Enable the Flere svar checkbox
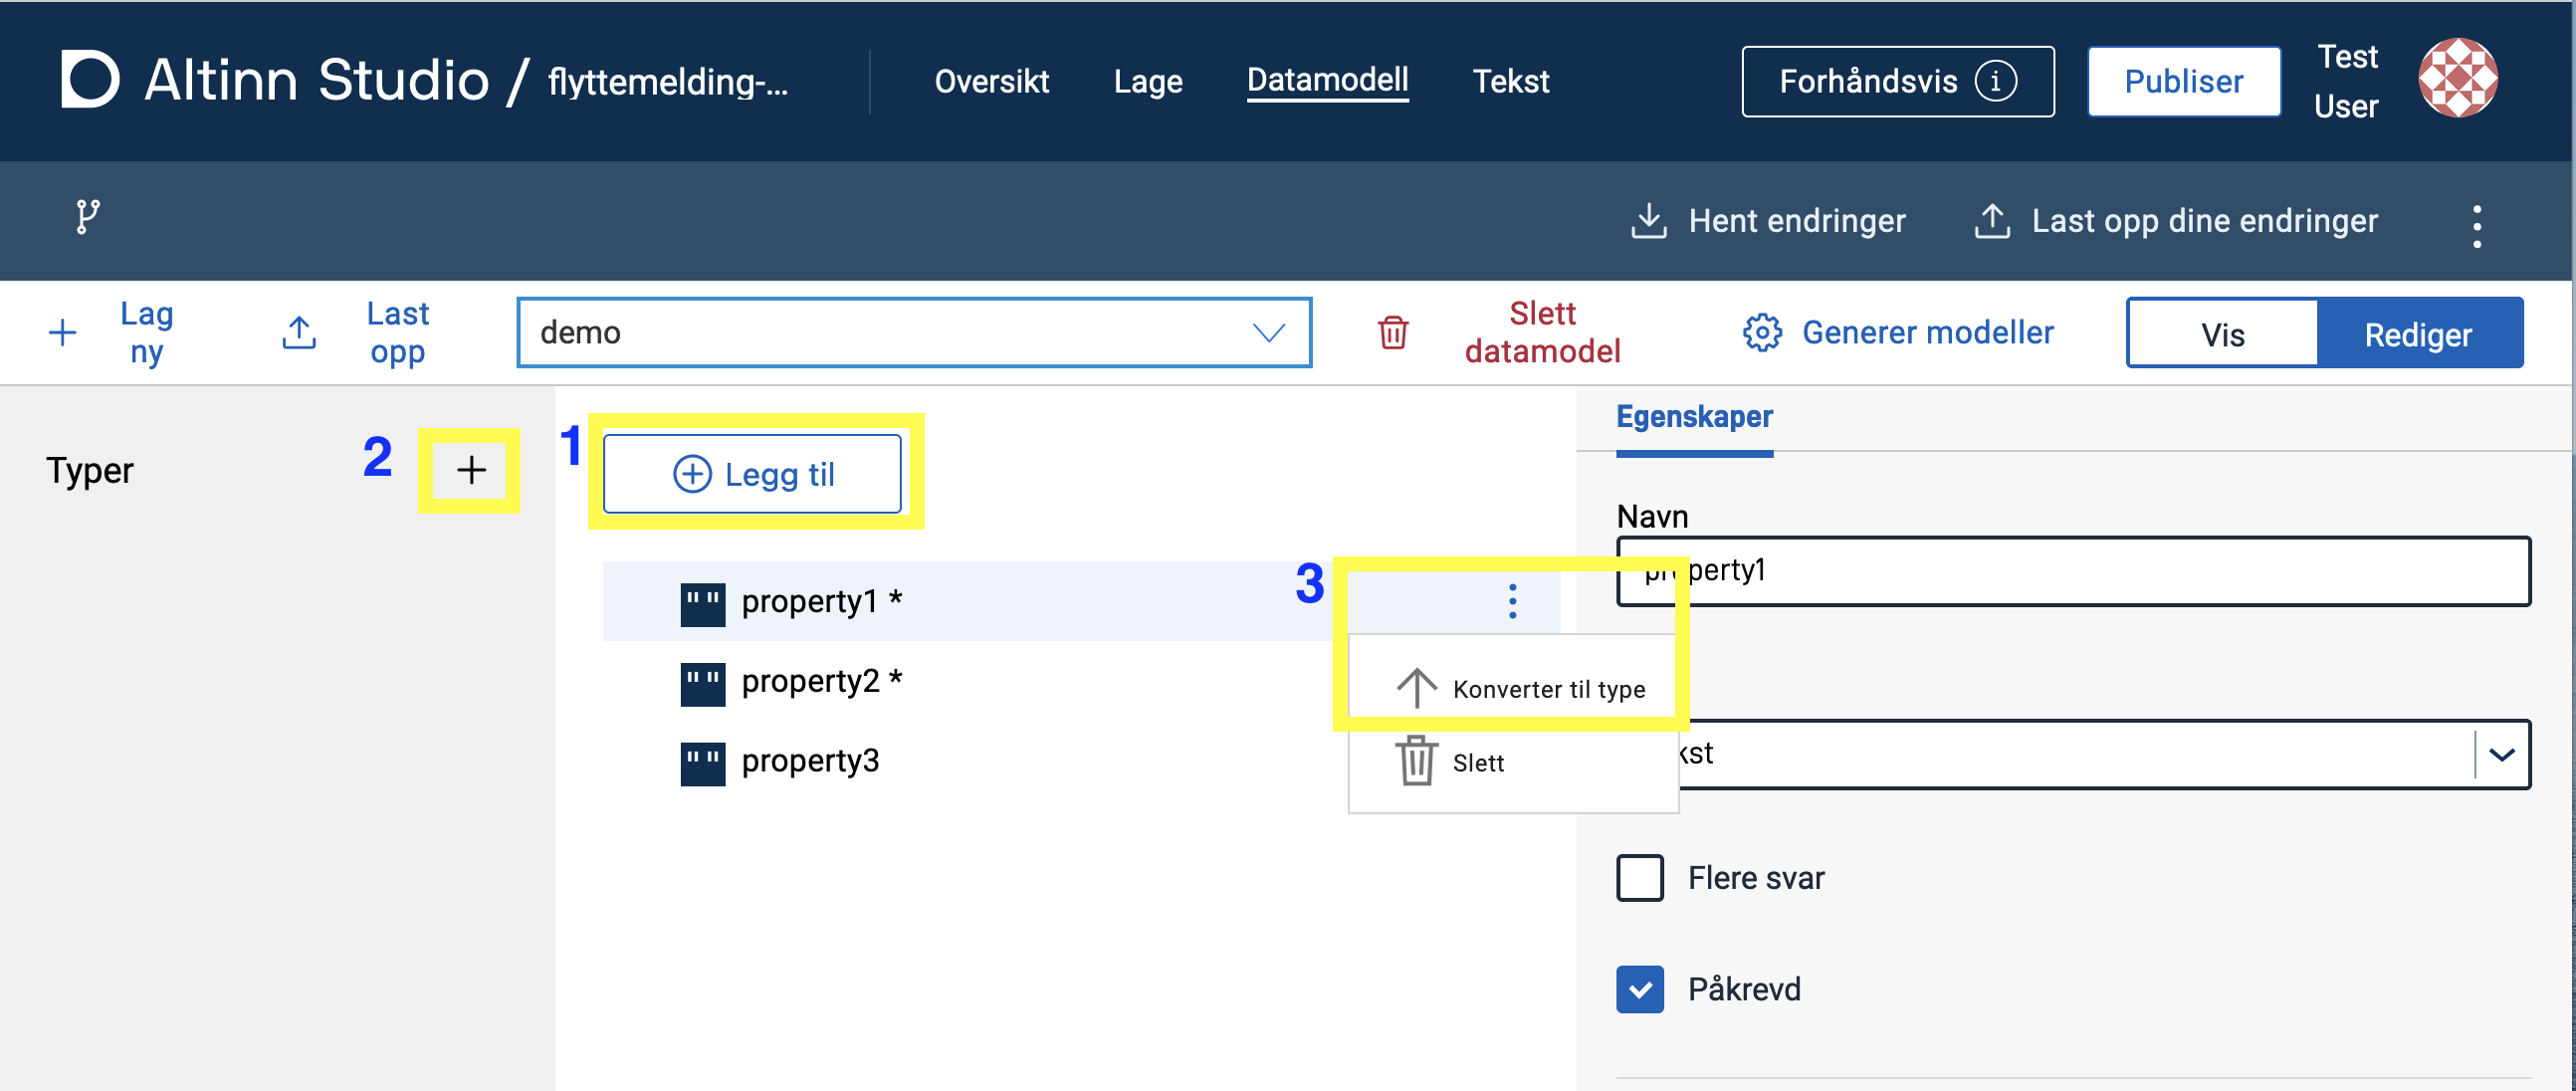The width and height of the screenshot is (2576, 1091). (x=1640, y=878)
